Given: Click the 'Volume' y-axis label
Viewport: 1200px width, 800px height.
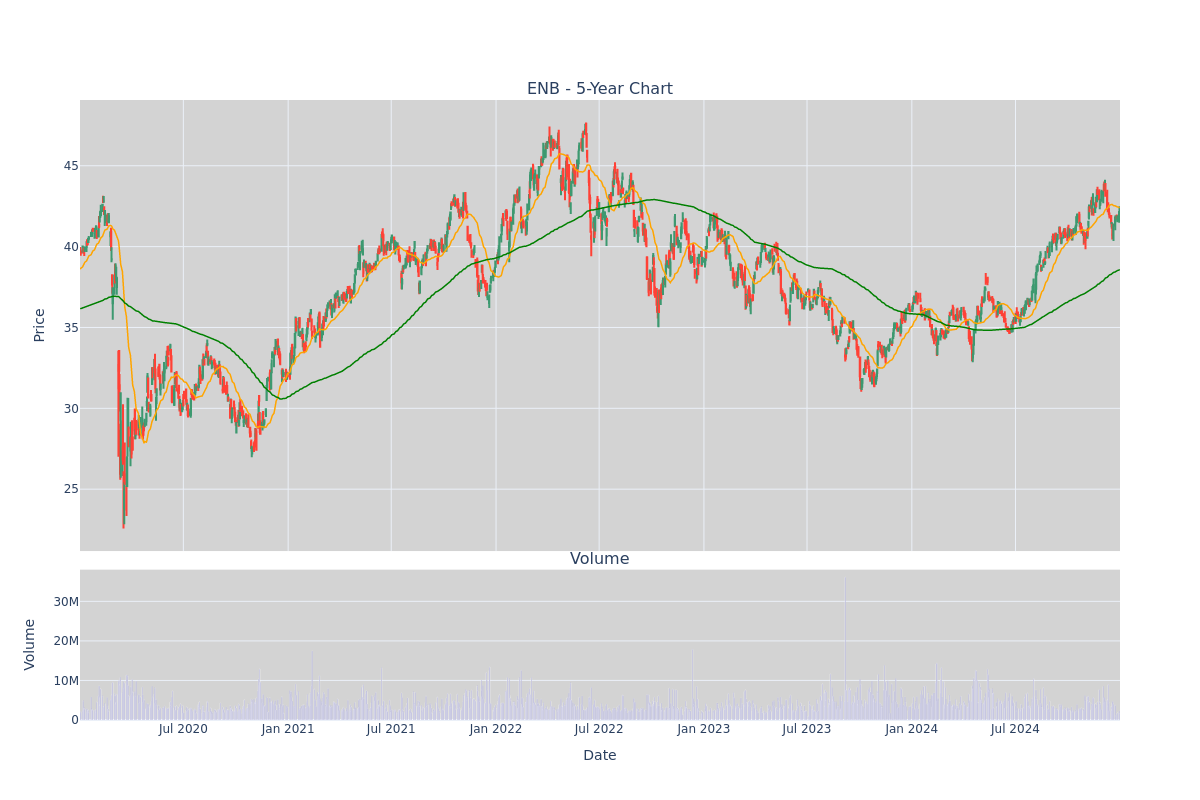Looking at the screenshot, I should [x=30, y=644].
